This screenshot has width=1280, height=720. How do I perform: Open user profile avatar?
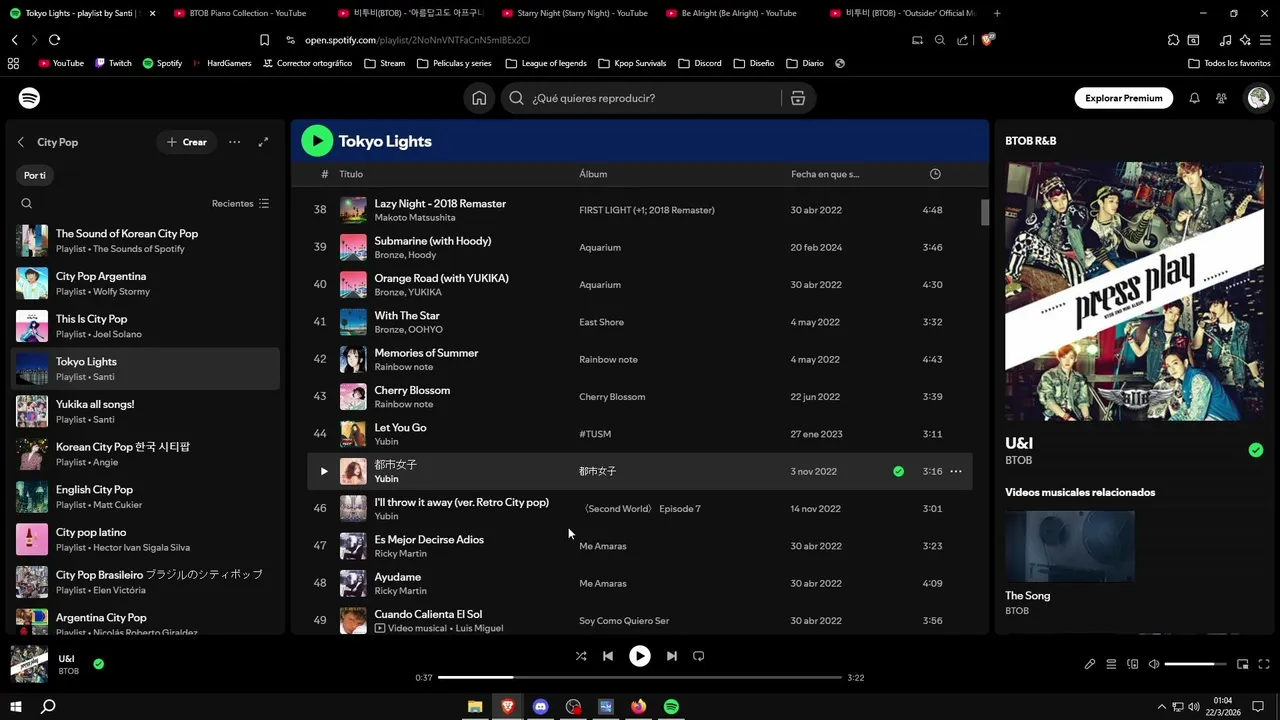[1258, 98]
